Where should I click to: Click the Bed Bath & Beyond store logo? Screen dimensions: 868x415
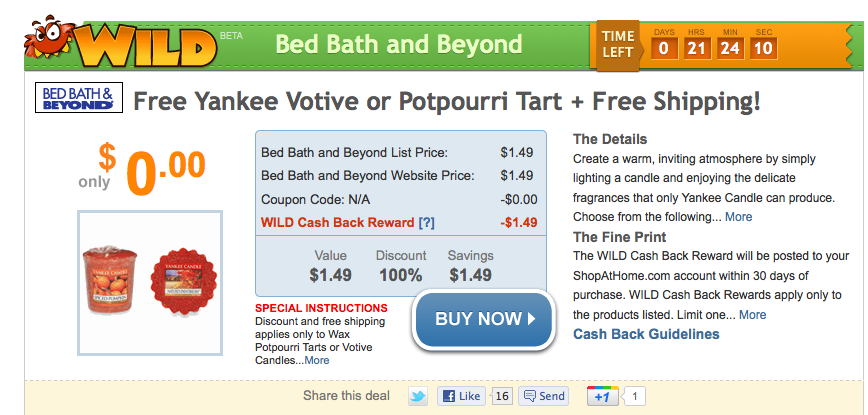[79, 100]
